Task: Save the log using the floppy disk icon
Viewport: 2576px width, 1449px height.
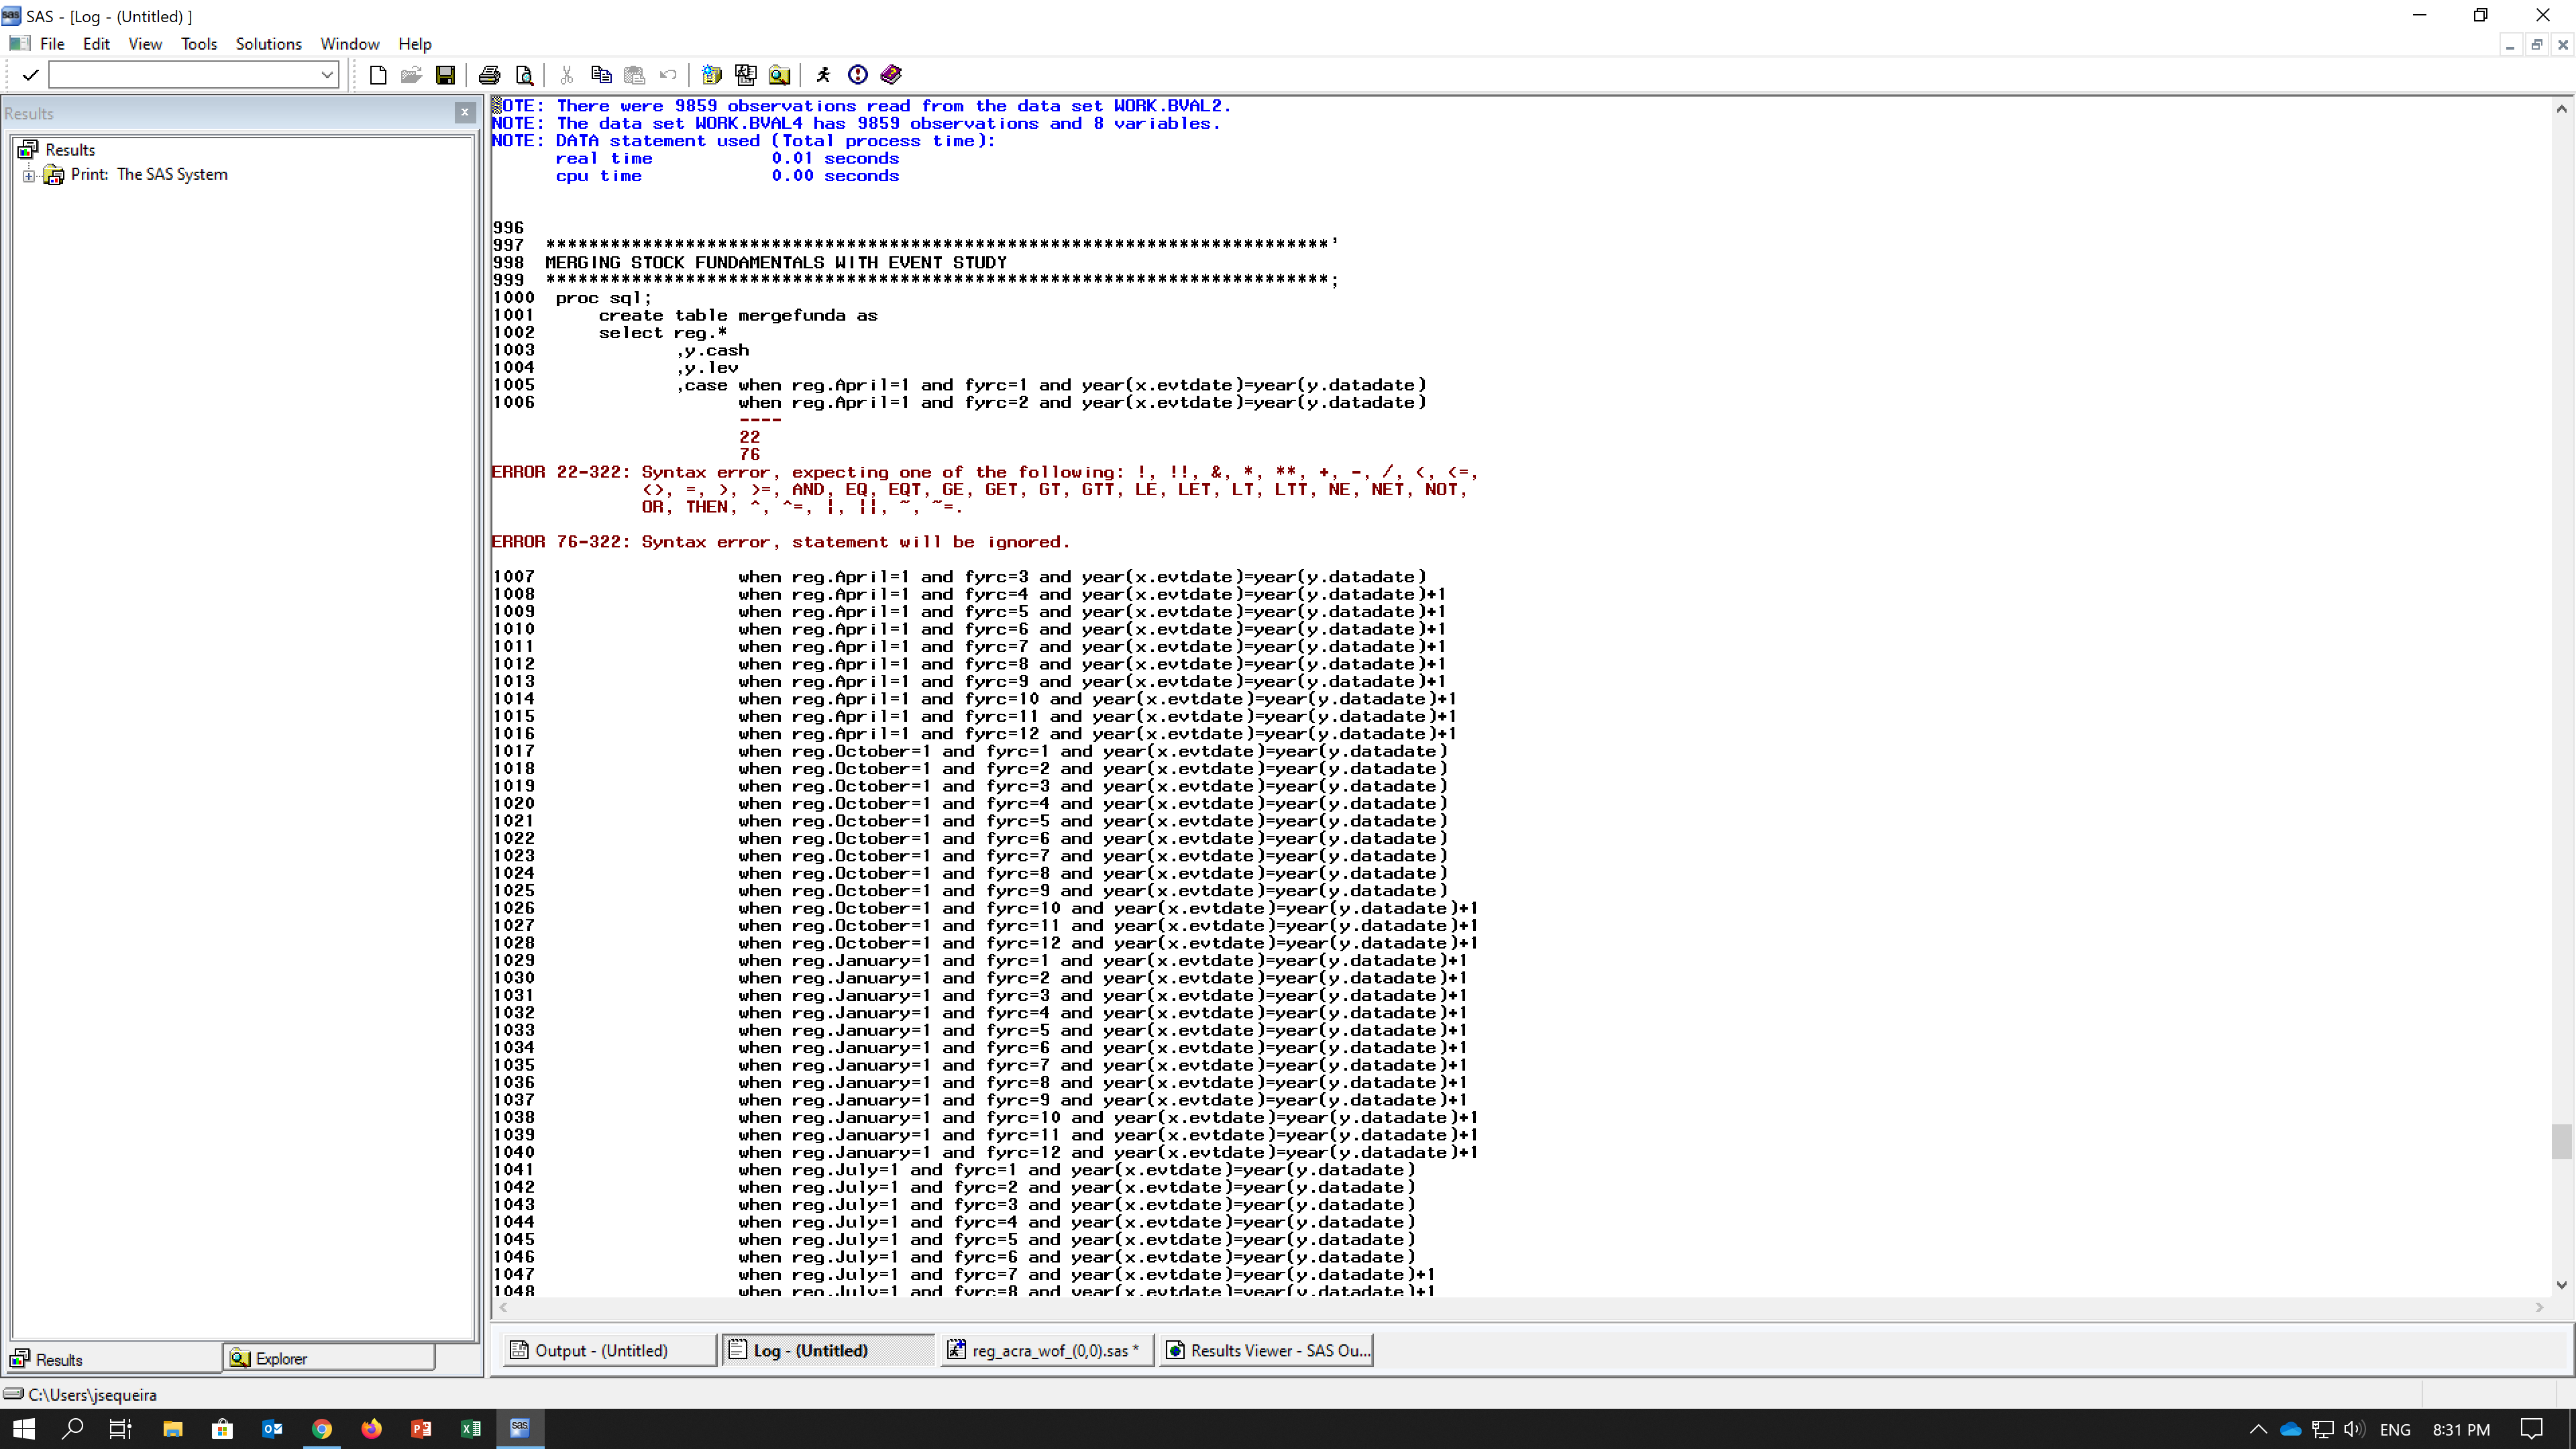Action: click(446, 74)
